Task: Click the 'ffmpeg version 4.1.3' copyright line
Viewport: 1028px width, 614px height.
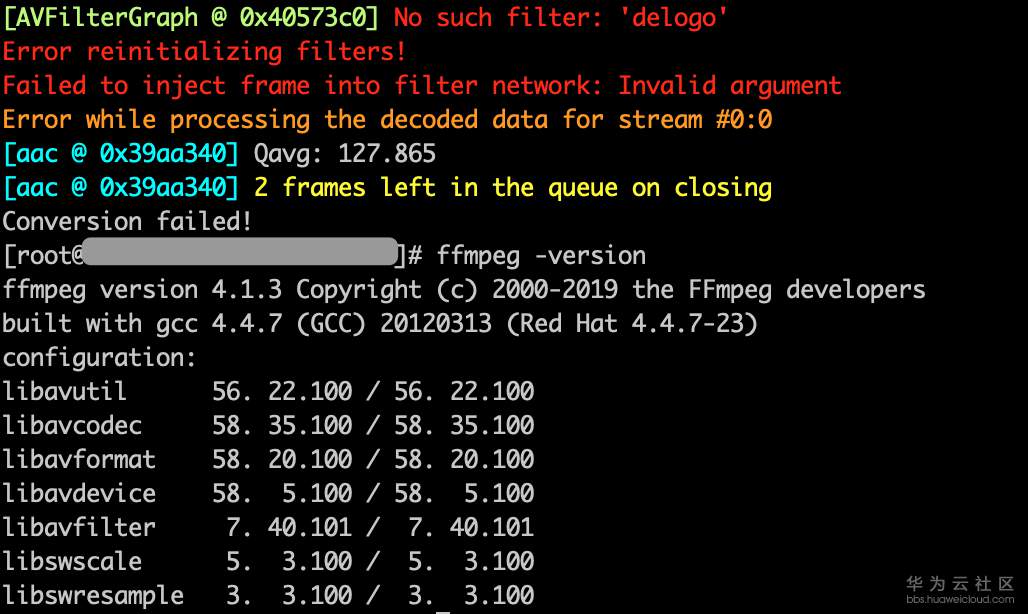Action: pyautogui.click(x=463, y=289)
